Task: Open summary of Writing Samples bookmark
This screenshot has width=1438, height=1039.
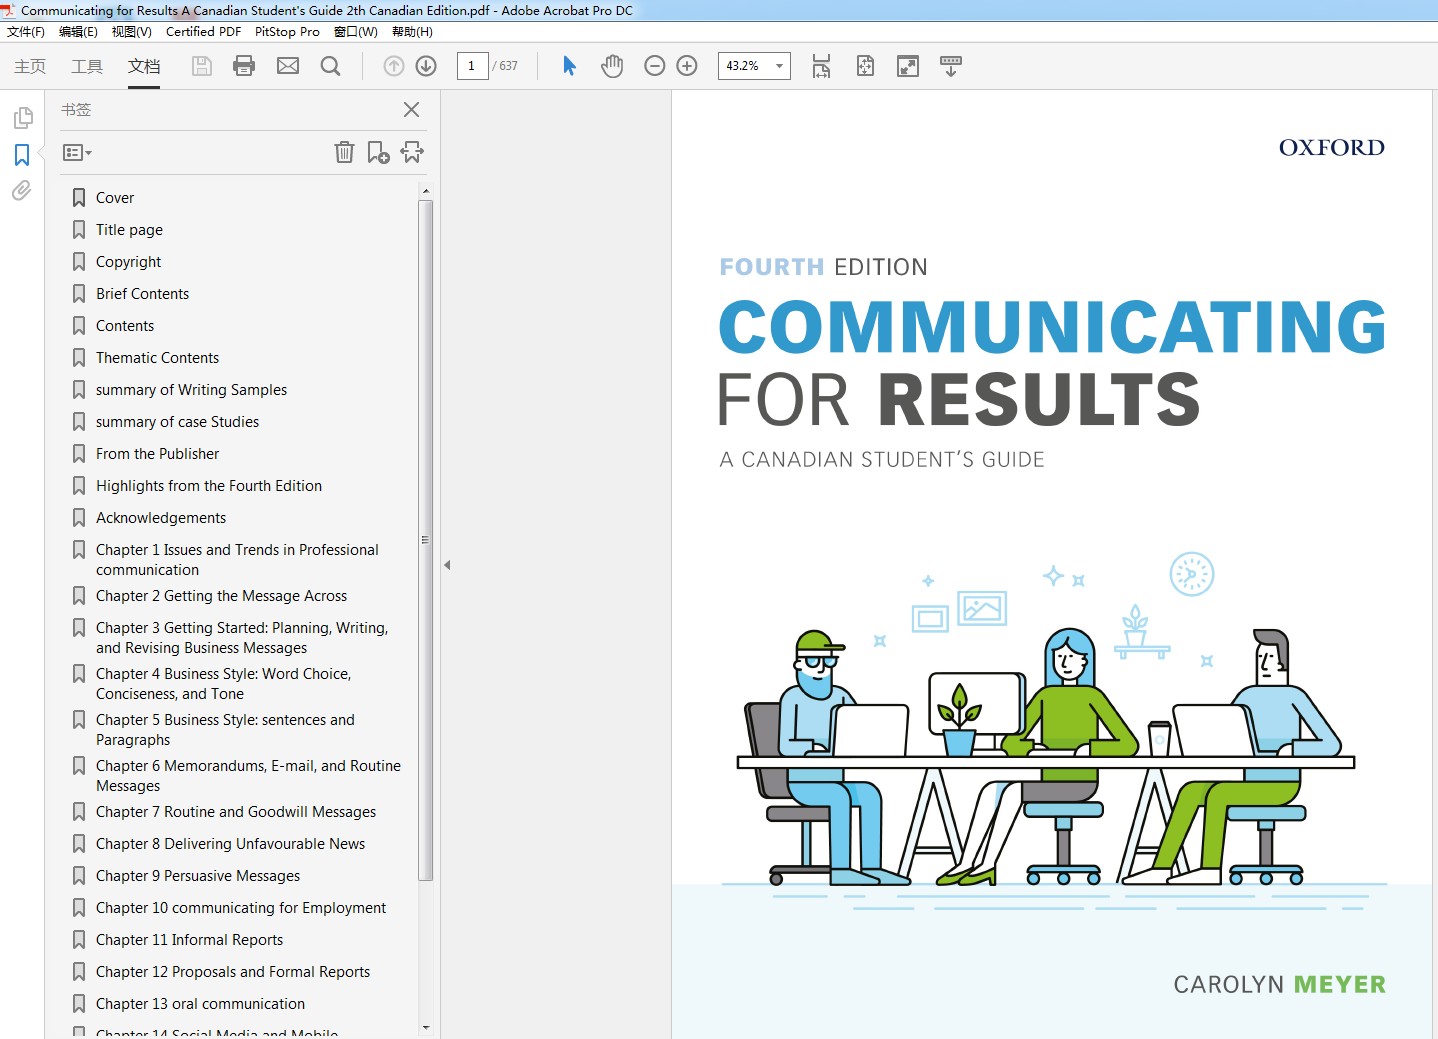Action: tap(191, 390)
